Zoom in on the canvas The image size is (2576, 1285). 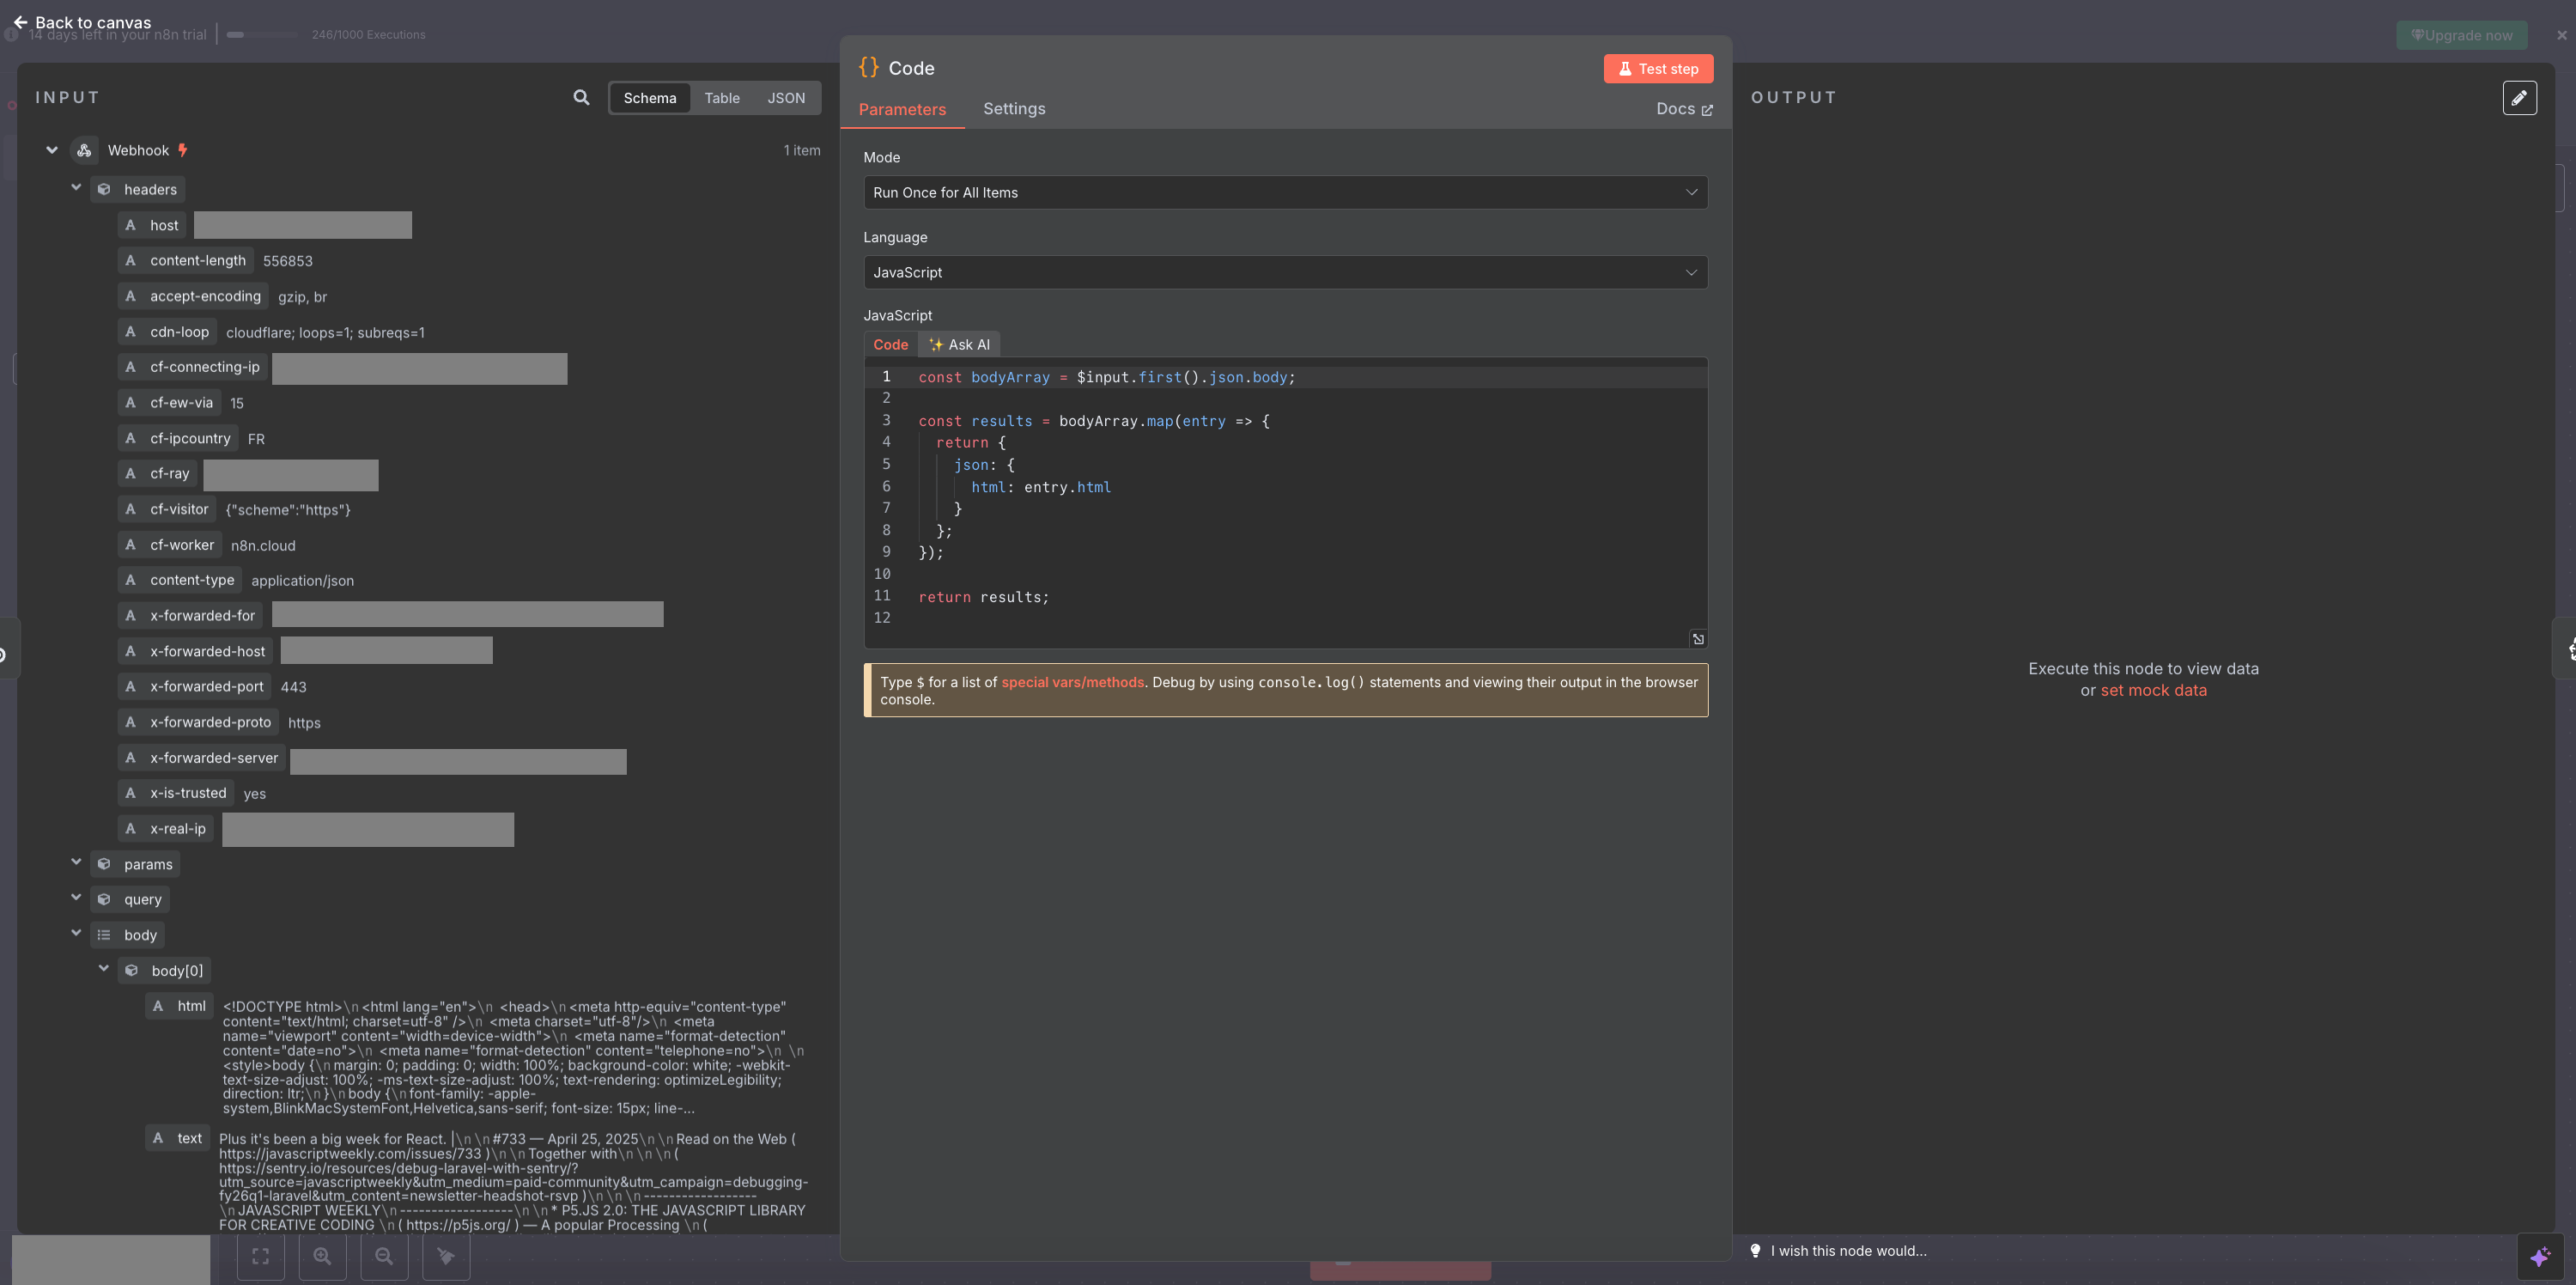[322, 1256]
